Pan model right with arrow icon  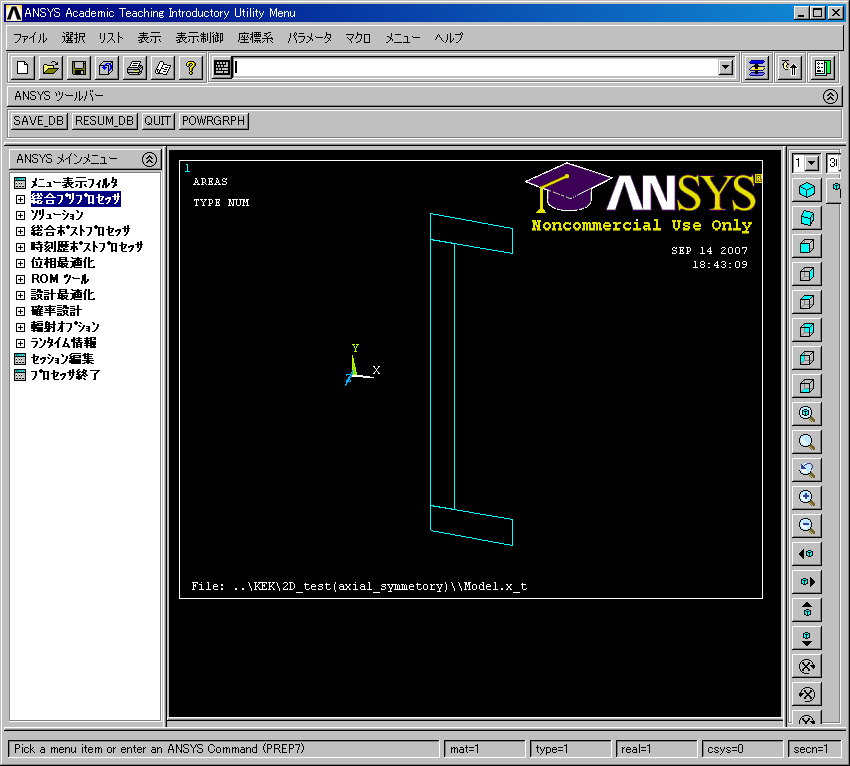click(x=807, y=582)
